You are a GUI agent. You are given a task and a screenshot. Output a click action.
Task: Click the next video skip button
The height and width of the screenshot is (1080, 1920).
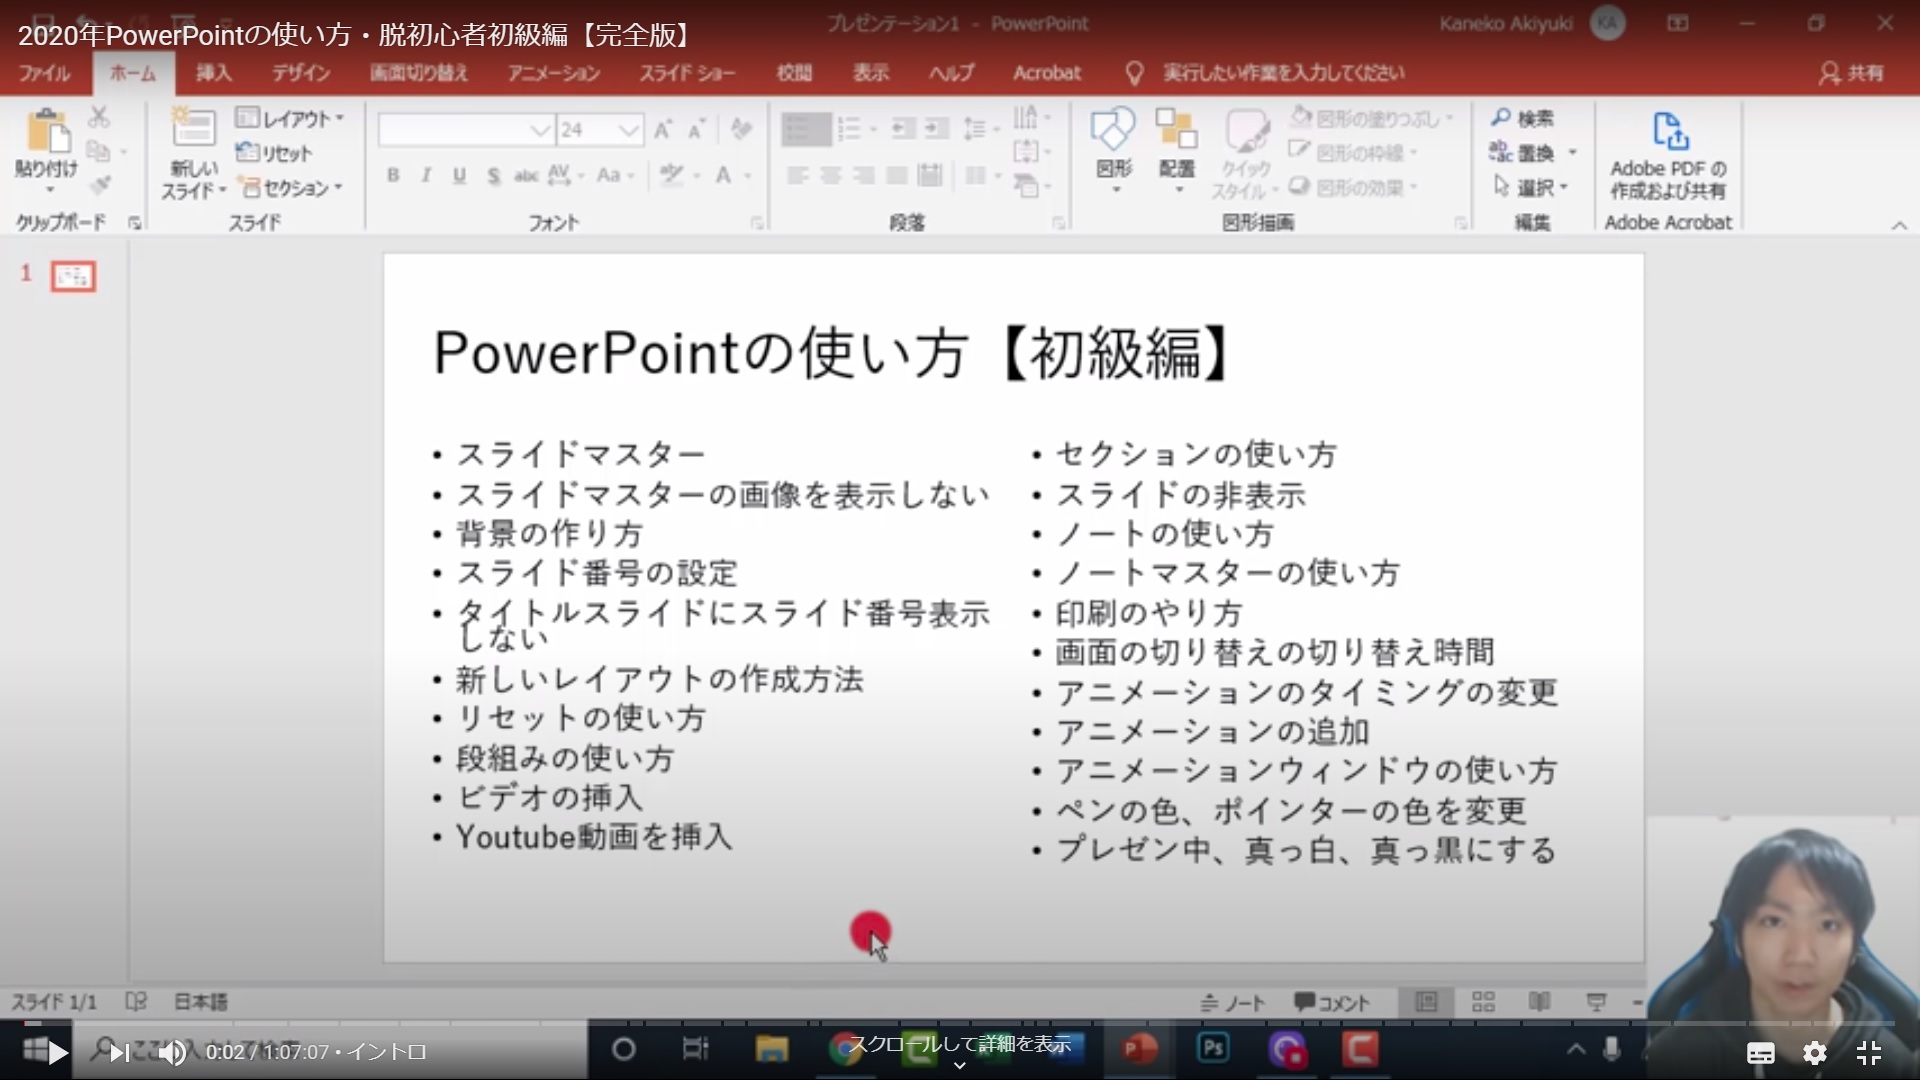pos(119,1053)
